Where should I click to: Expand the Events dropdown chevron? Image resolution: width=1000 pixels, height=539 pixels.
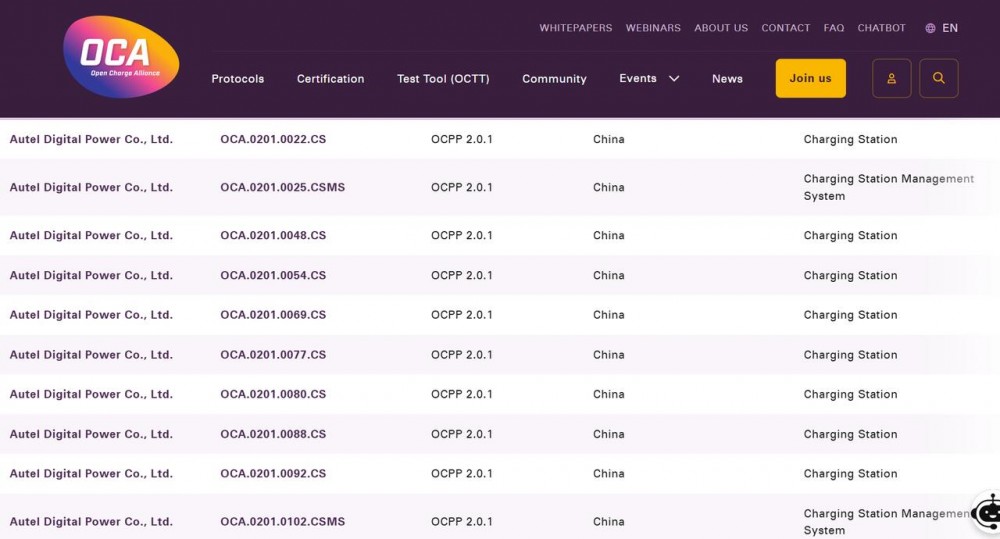pos(674,78)
